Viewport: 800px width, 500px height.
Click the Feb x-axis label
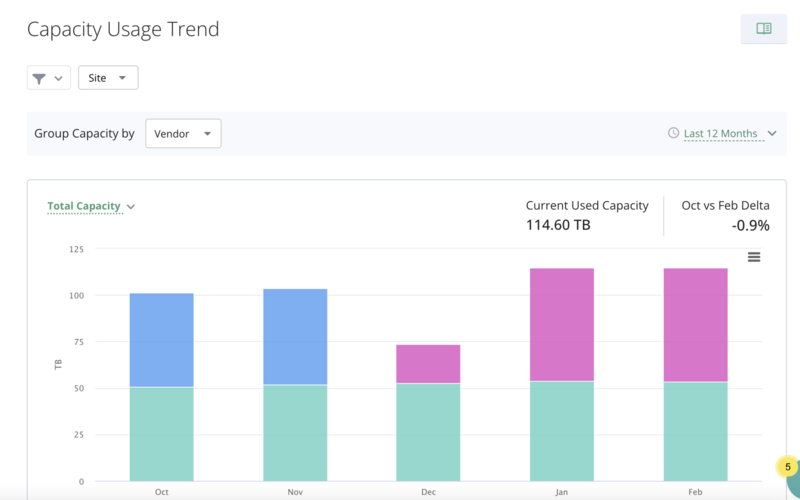tap(695, 492)
